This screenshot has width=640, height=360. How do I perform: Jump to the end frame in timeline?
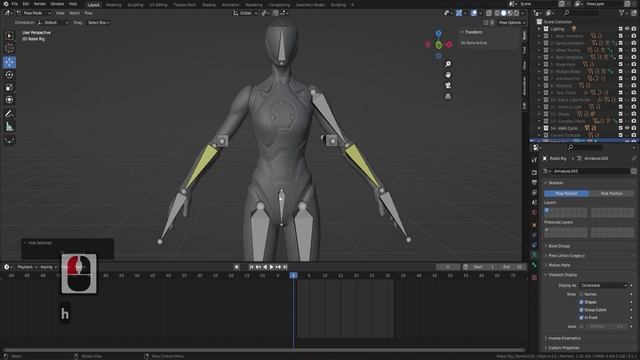tap(285, 267)
